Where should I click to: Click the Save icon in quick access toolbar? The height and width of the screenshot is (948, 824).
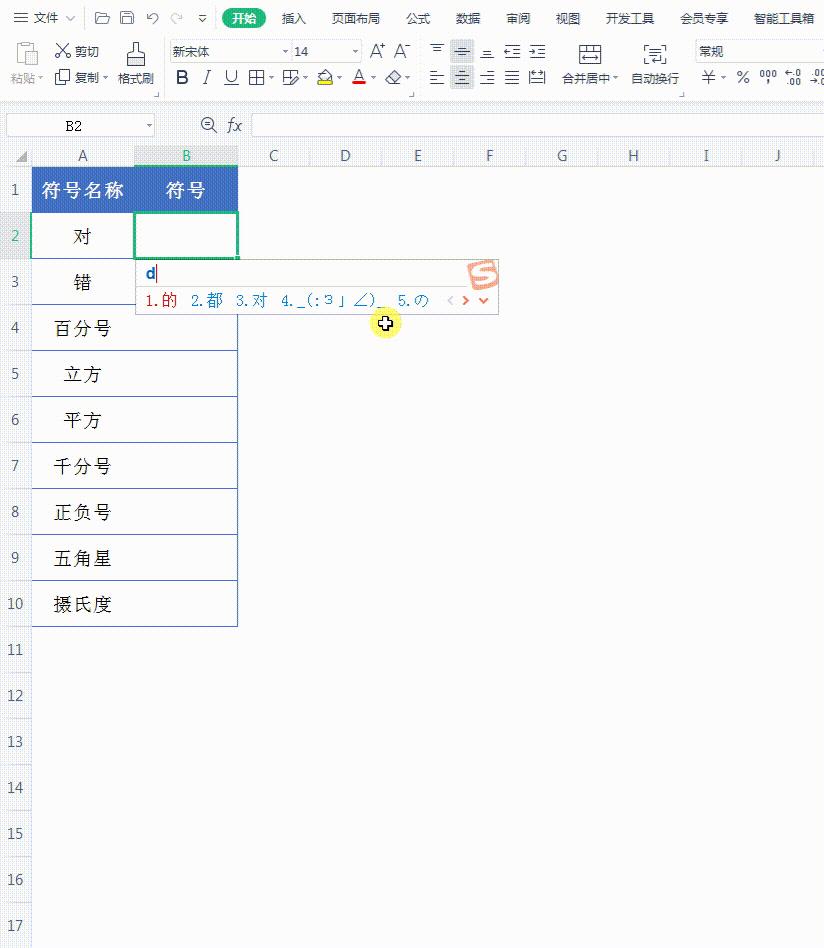127,16
